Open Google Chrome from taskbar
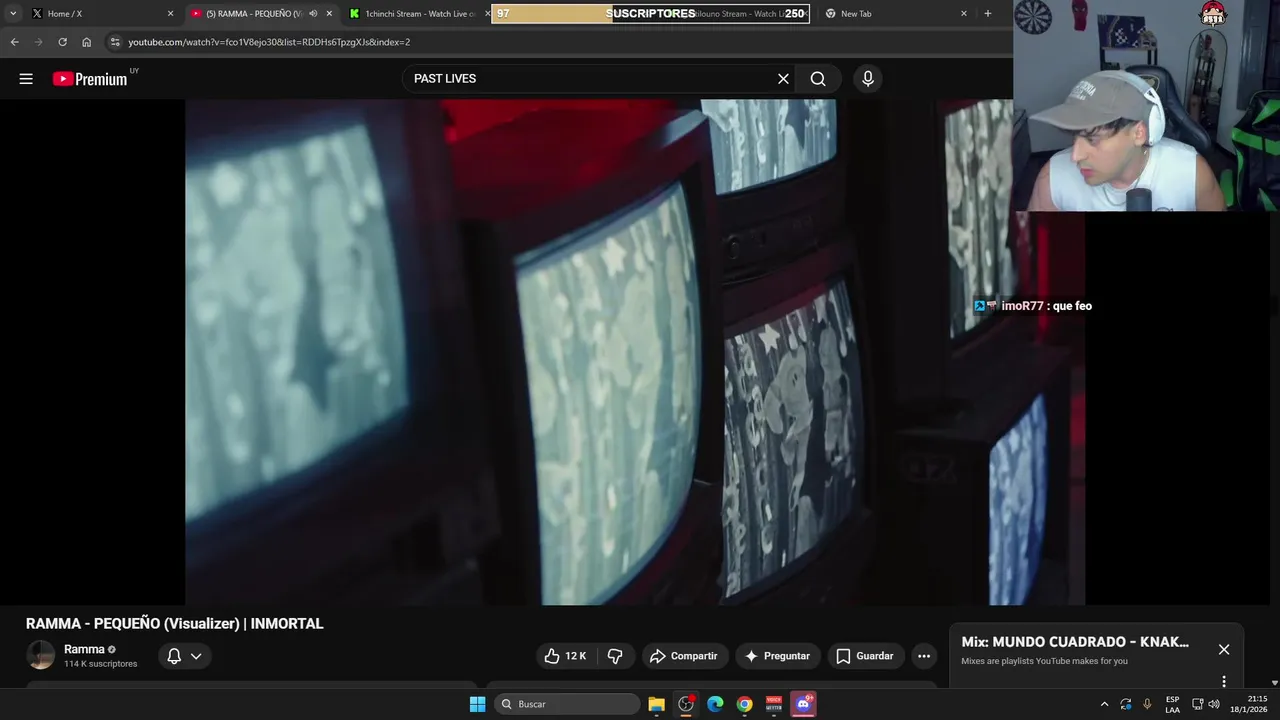1280x720 pixels. click(x=744, y=704)
